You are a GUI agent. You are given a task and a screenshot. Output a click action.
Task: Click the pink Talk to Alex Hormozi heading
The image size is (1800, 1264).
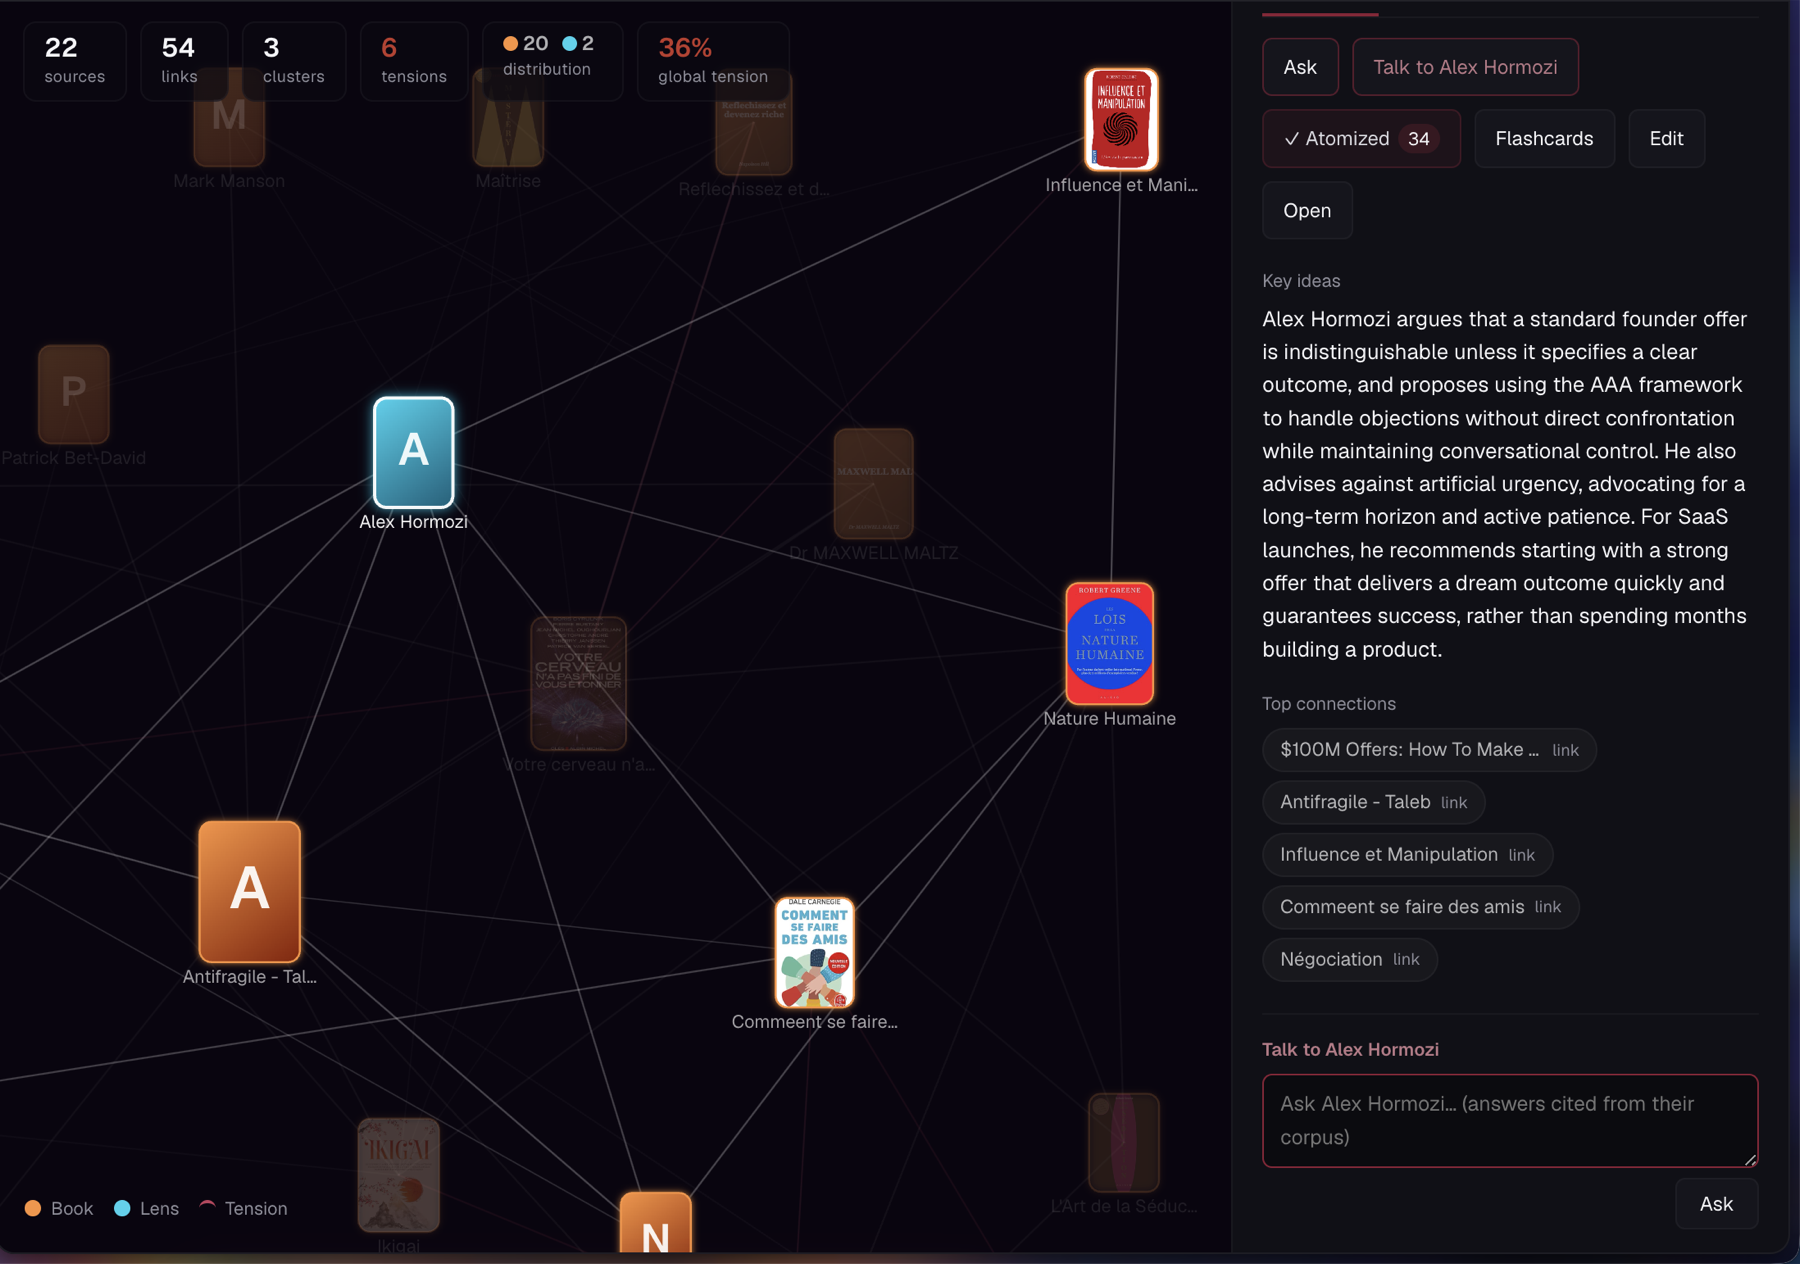pos(1350,1049)
